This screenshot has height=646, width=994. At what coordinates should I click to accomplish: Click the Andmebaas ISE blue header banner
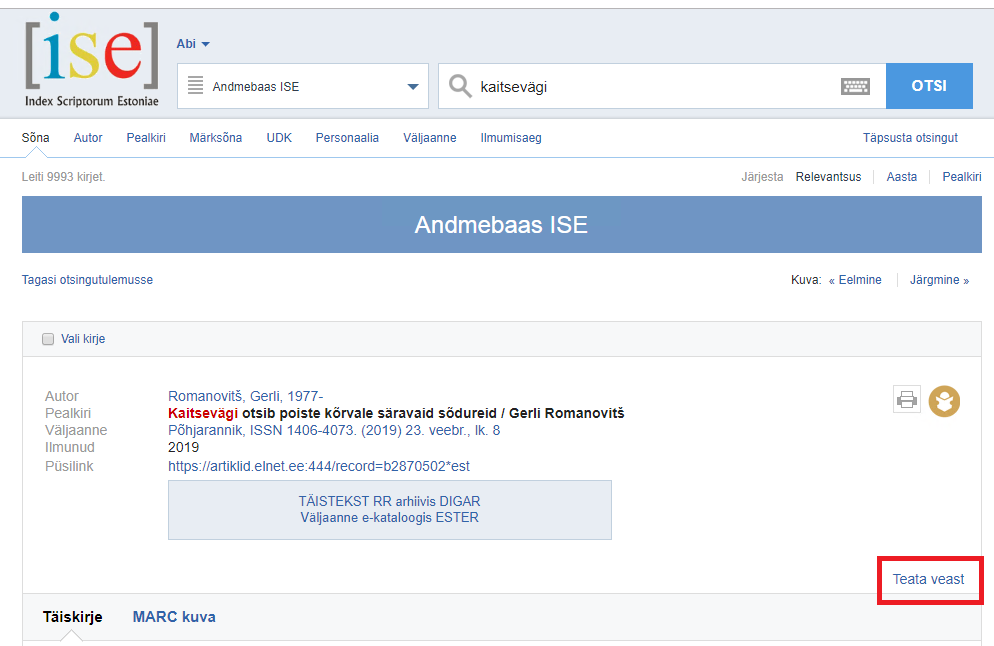pos(501,224)
